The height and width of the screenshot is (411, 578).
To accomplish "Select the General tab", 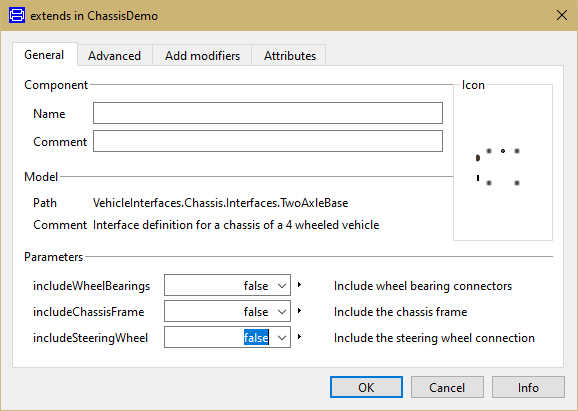I will [44, 55].
